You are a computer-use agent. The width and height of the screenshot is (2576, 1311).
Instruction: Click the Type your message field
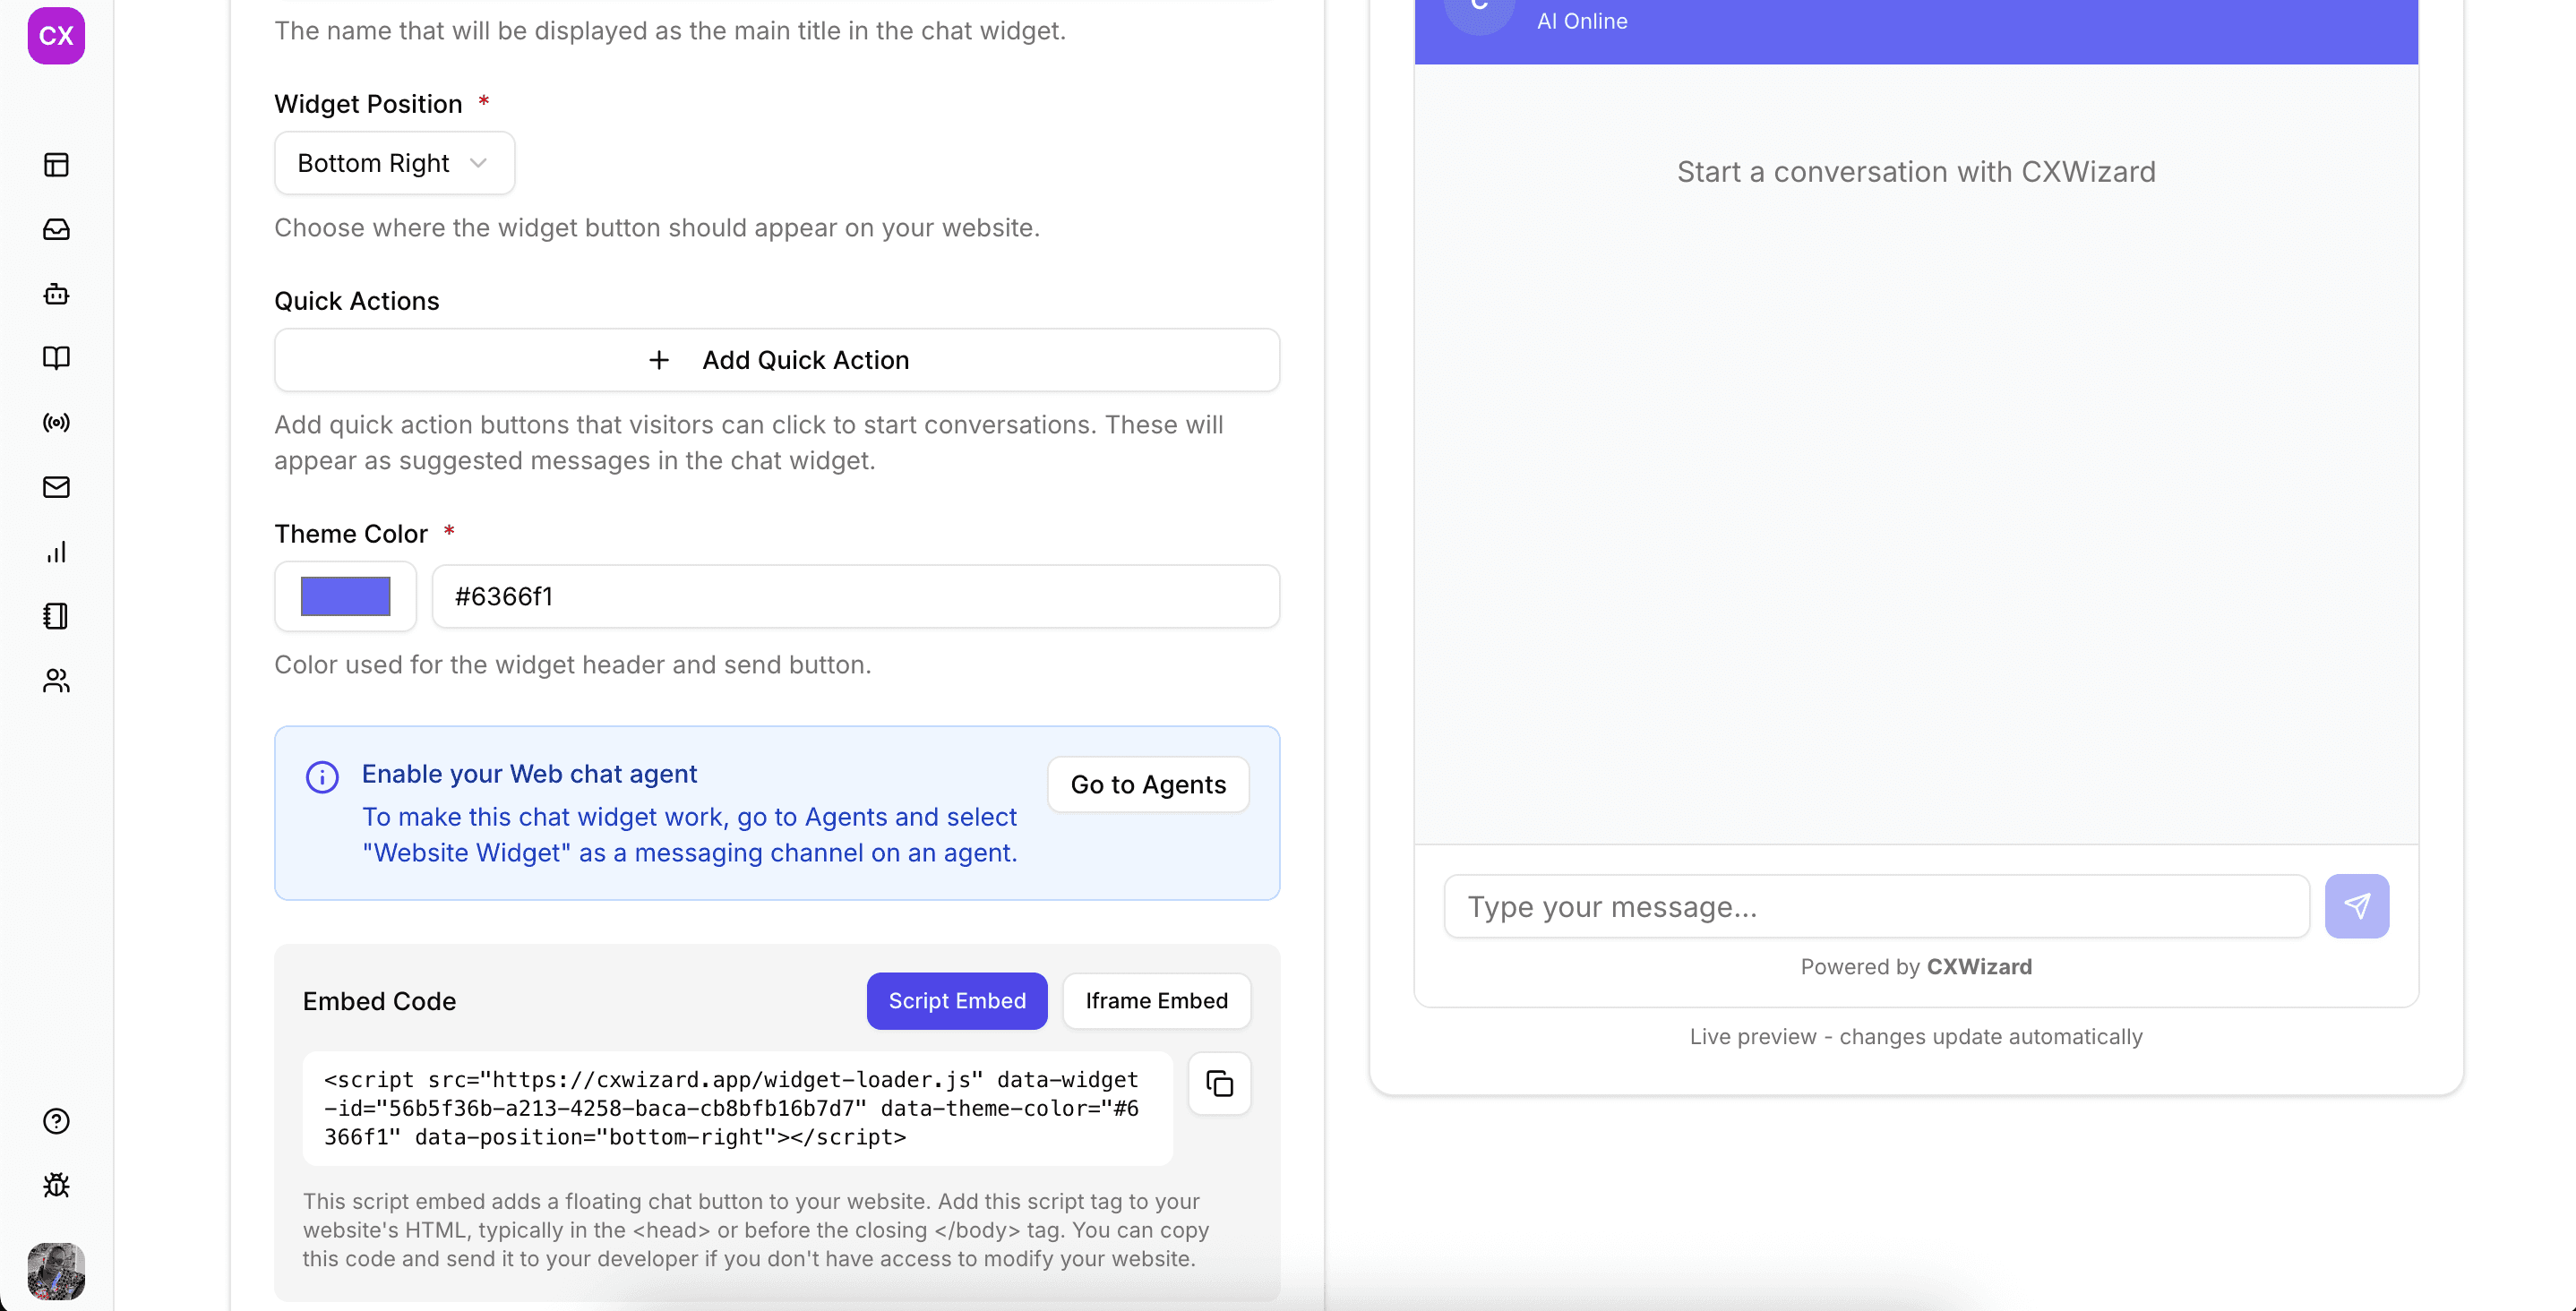click(x=1874, y=906)
